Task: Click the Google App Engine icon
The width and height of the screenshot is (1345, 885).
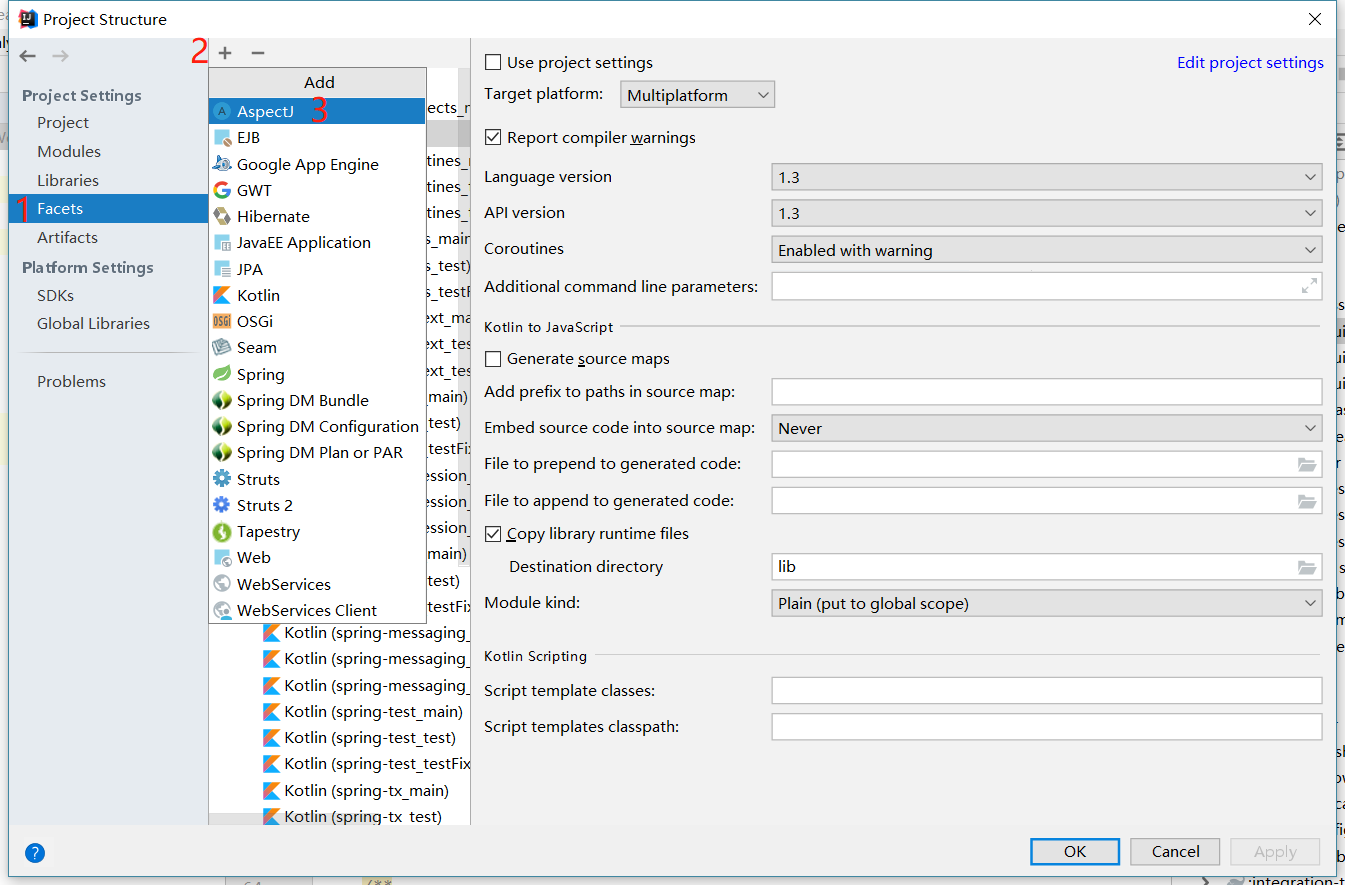Action: [x=222, y=164]
